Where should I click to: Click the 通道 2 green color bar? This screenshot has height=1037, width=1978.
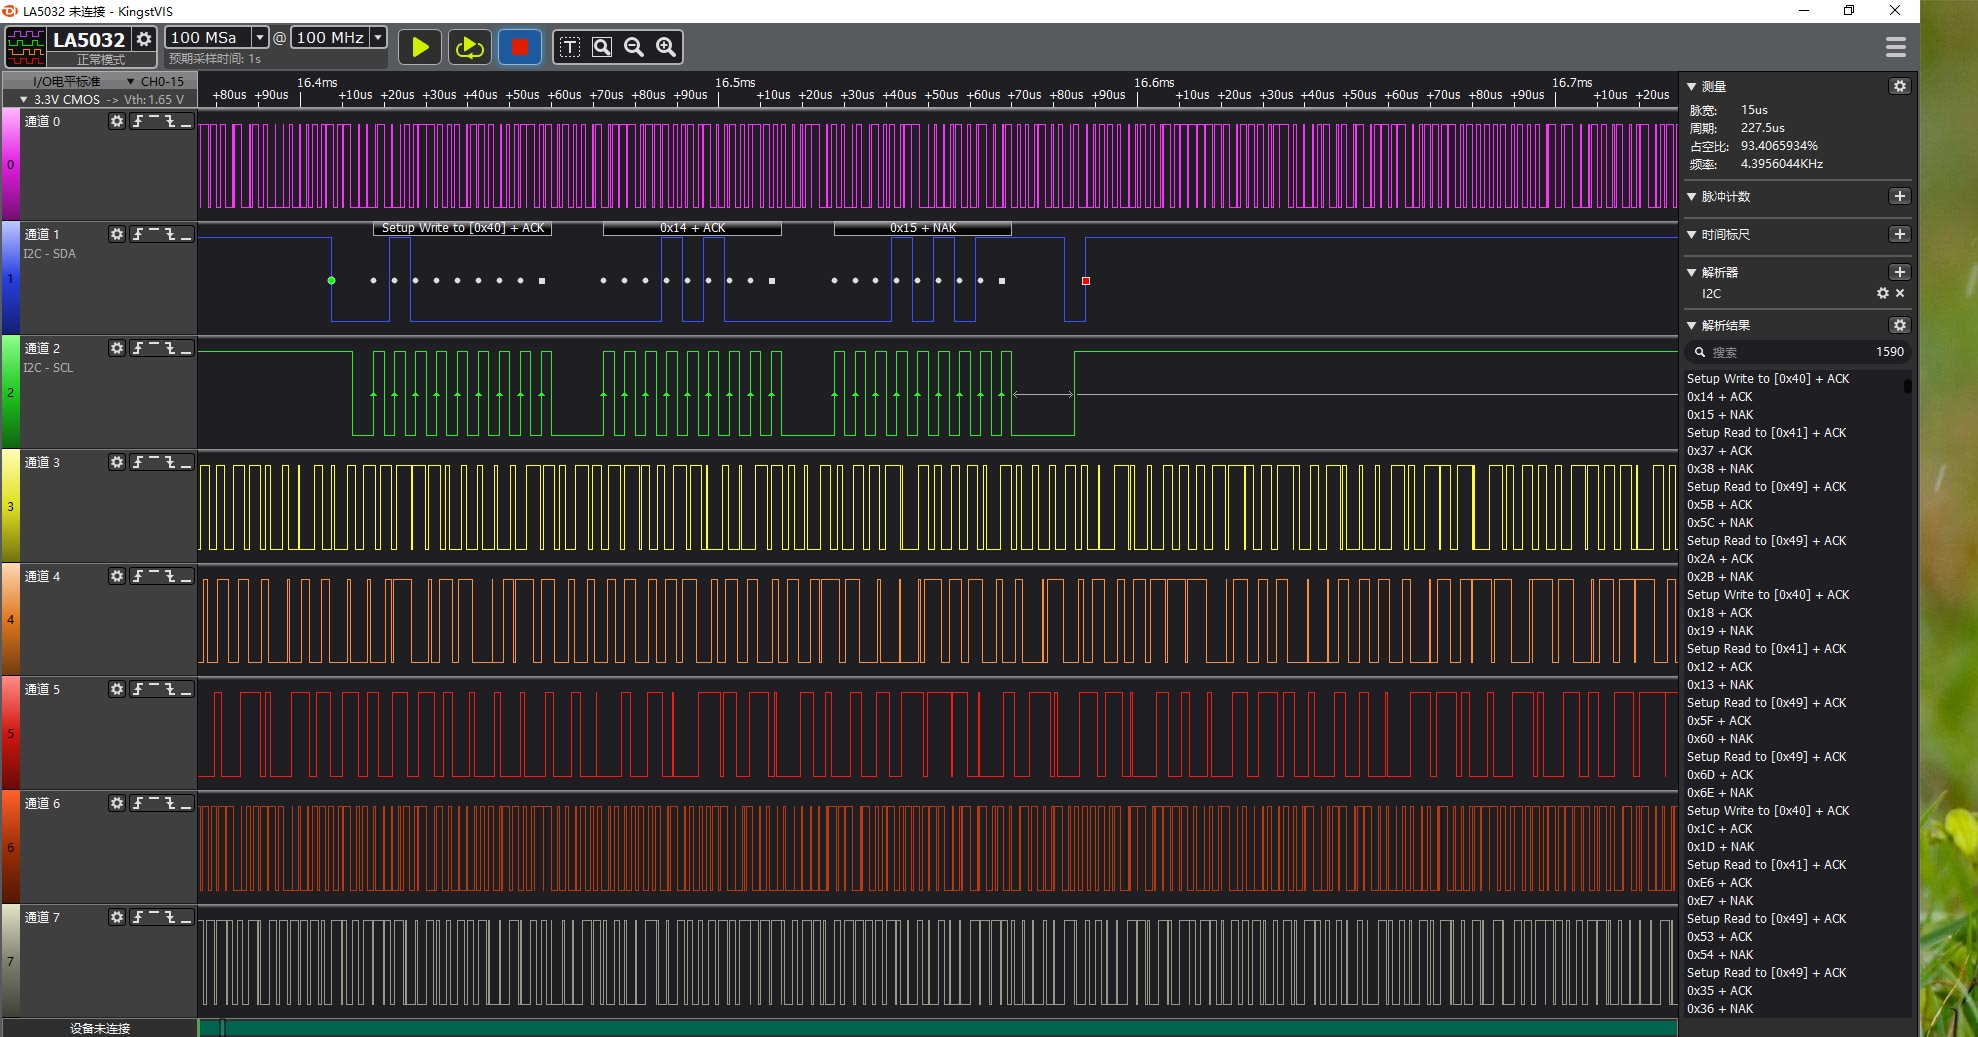pyautogui.click(x=10, y=392)
